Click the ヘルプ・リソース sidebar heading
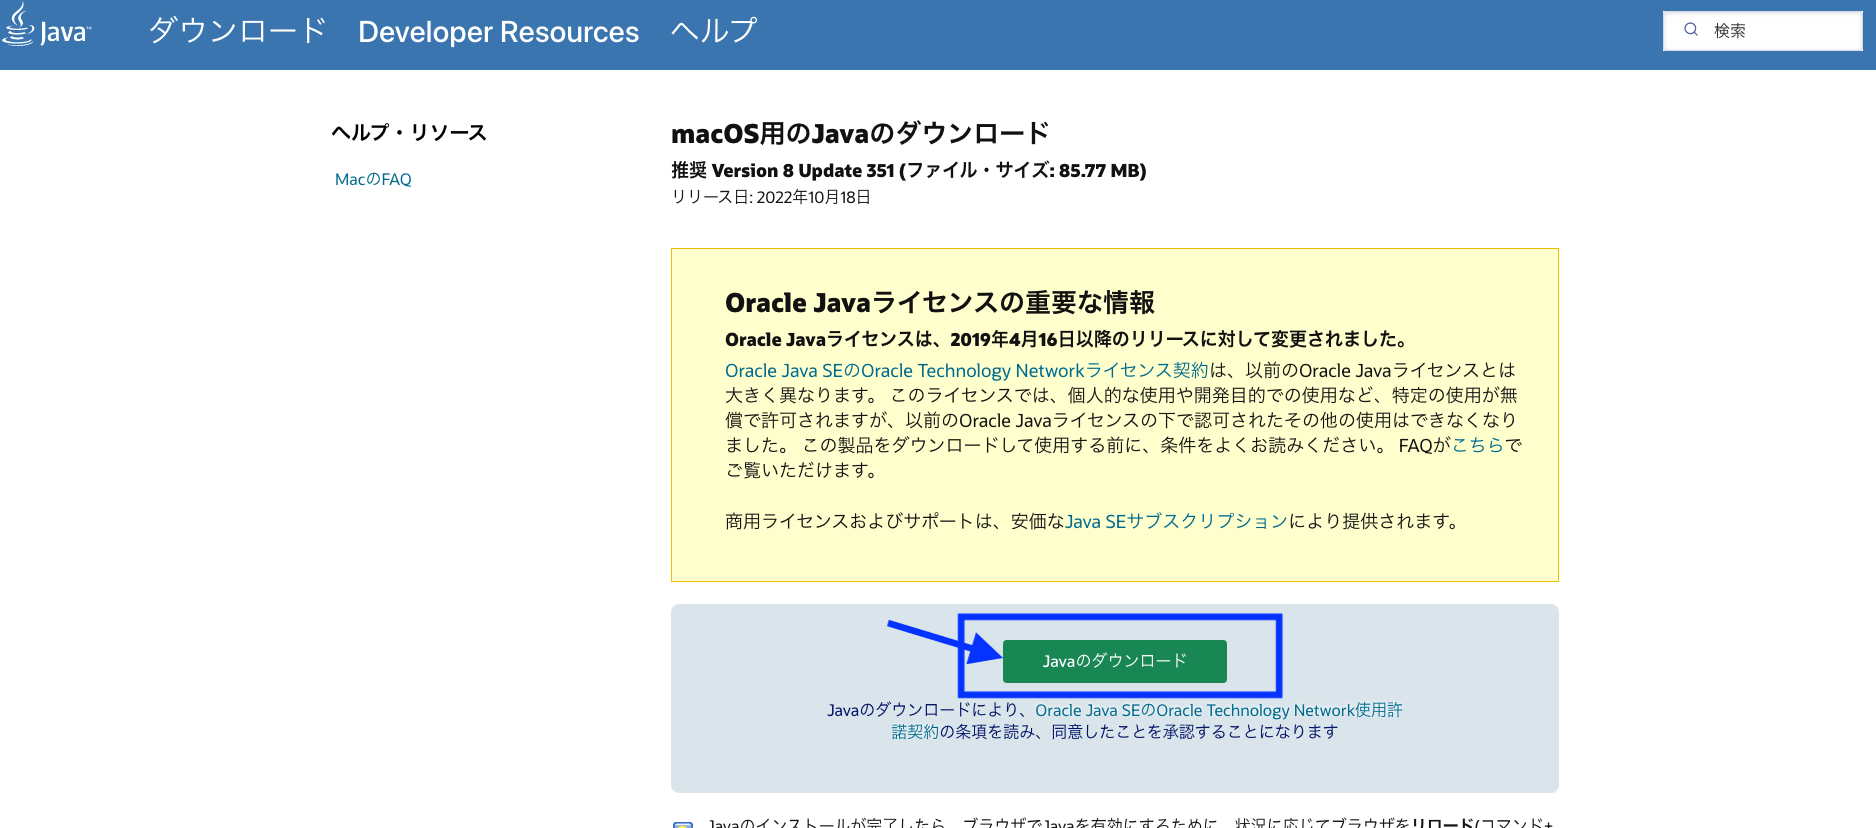 (x=409, y=132)
